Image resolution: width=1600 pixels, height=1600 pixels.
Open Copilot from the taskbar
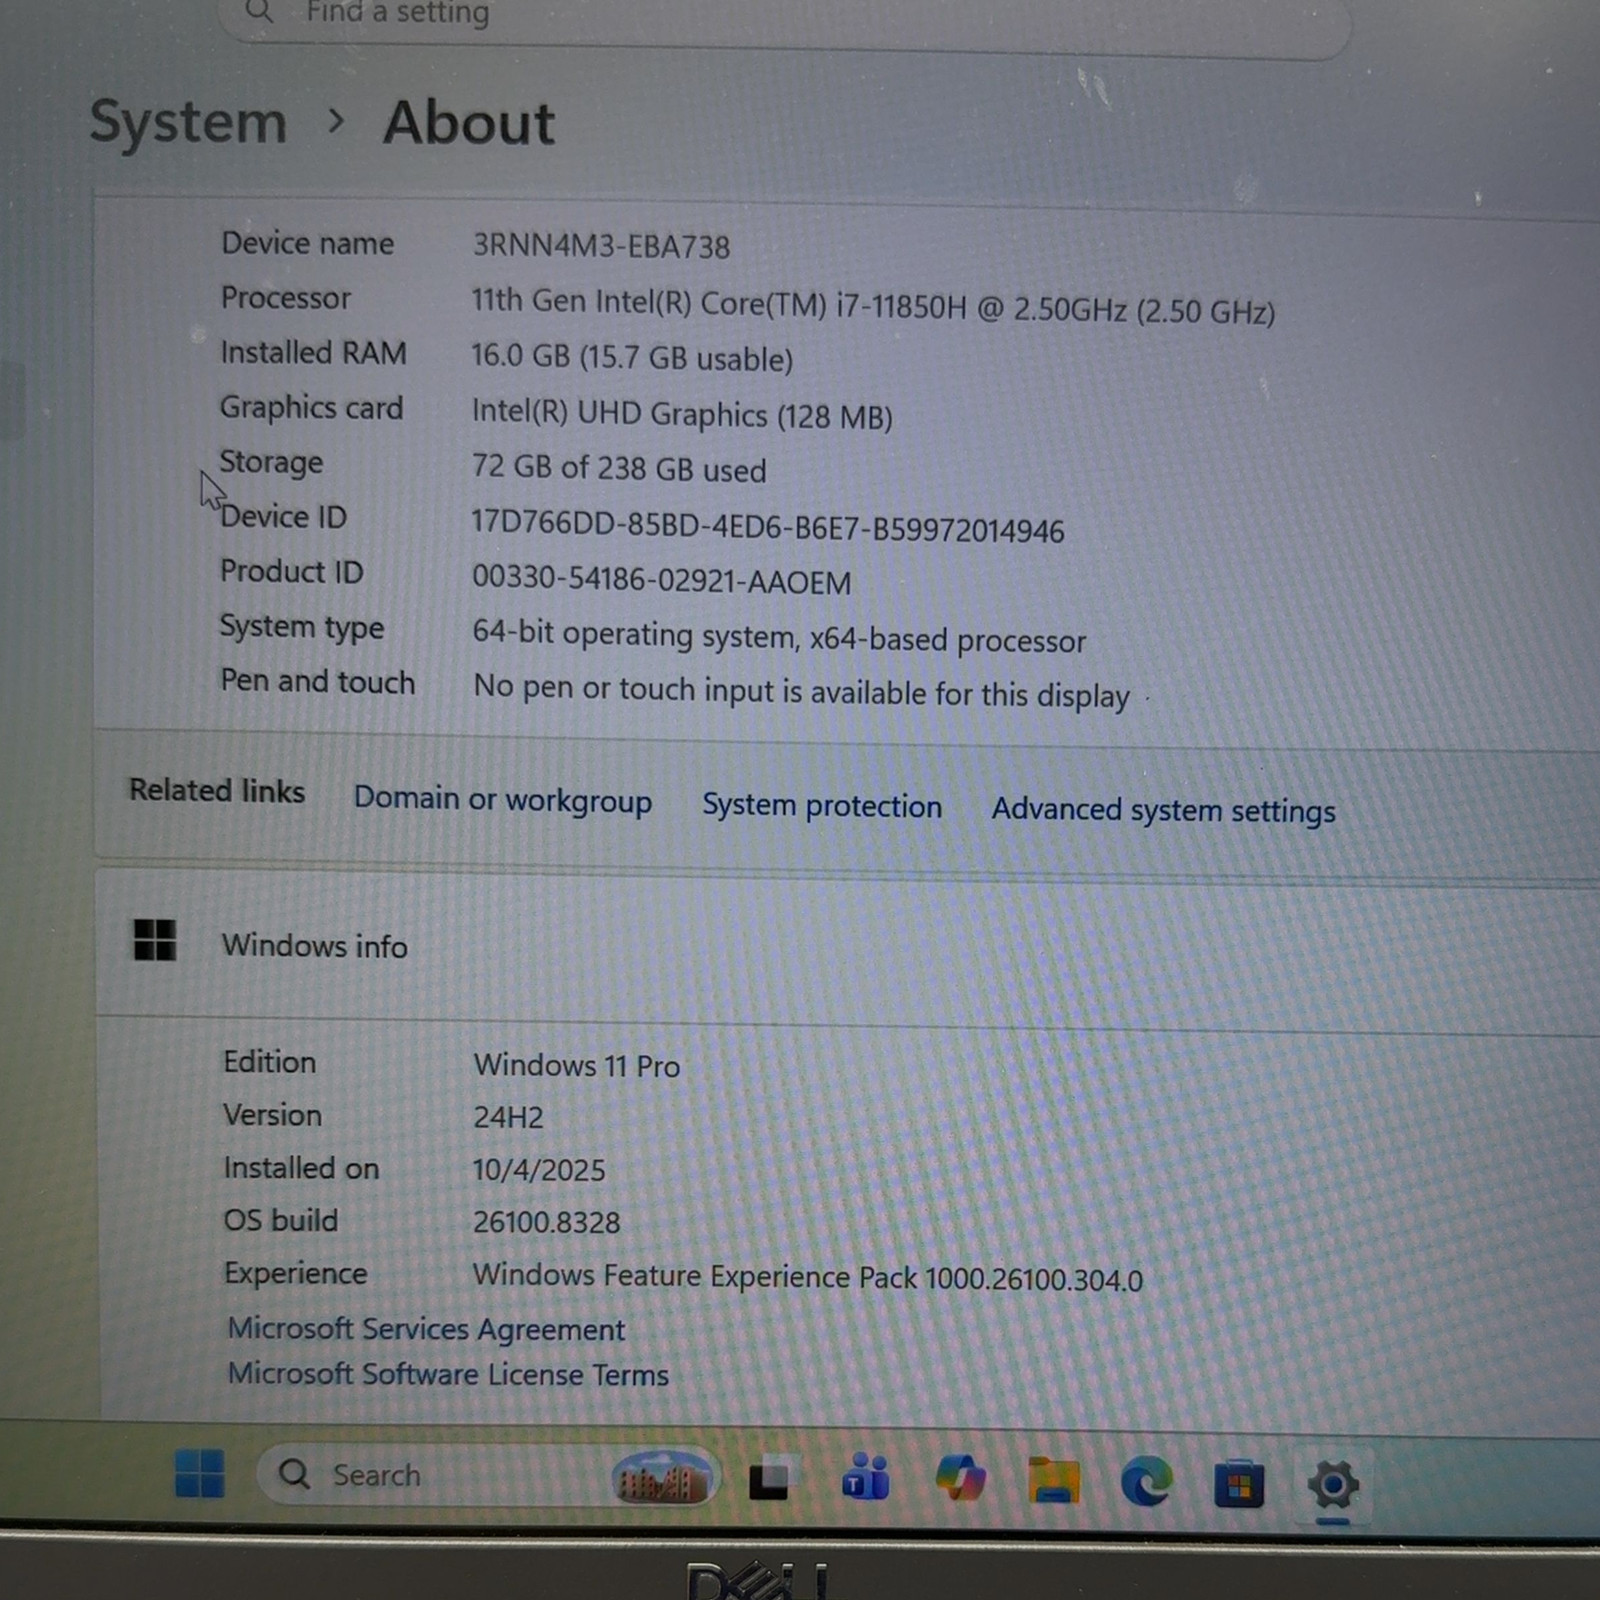click(960, 1478)
